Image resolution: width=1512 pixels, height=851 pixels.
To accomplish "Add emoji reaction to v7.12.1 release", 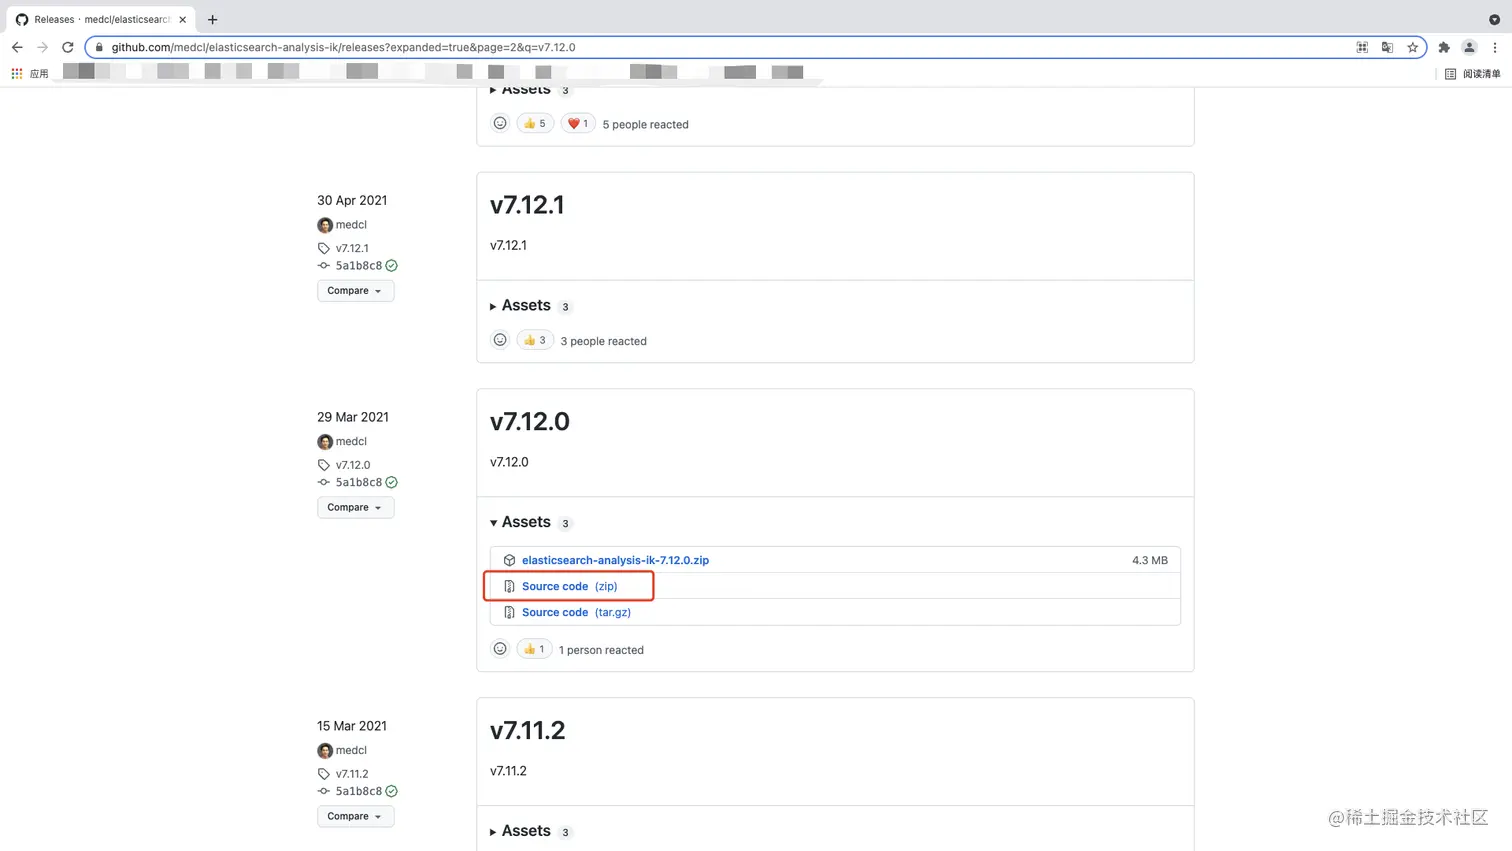I will click(x=500, y=340).
